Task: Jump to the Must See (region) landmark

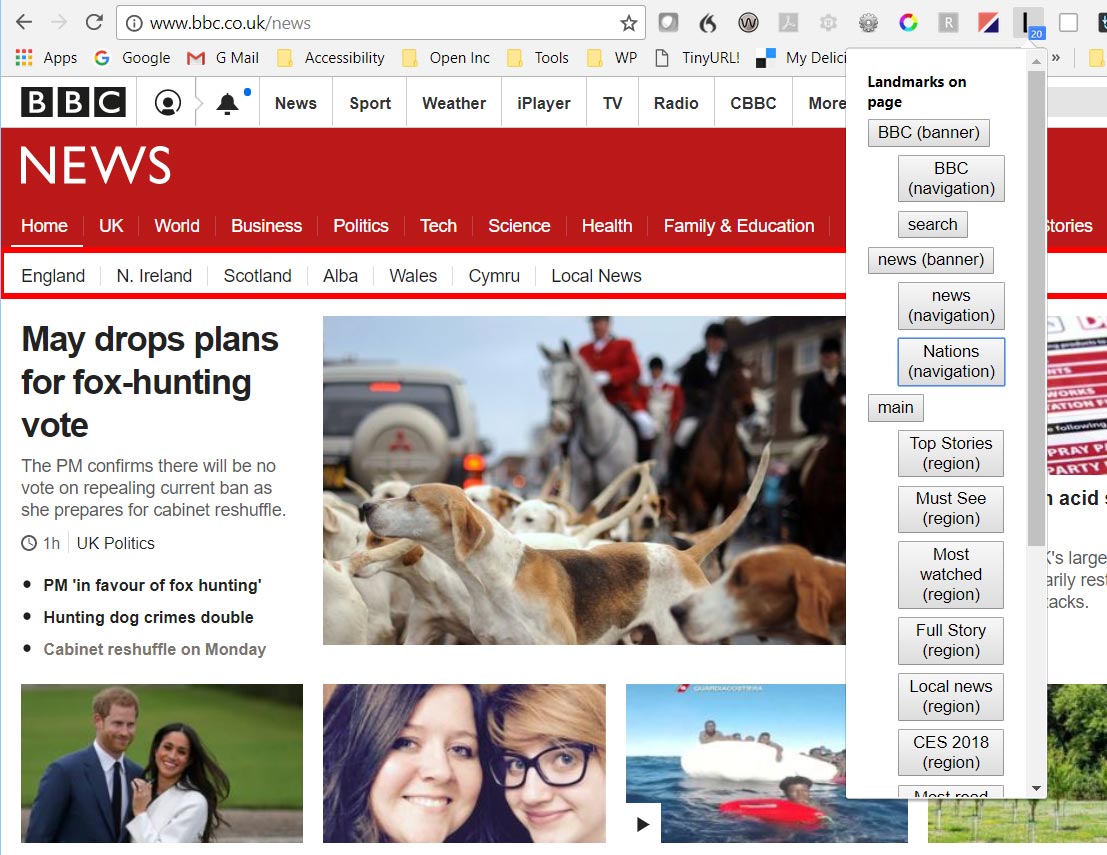Action: click(951, 508)
